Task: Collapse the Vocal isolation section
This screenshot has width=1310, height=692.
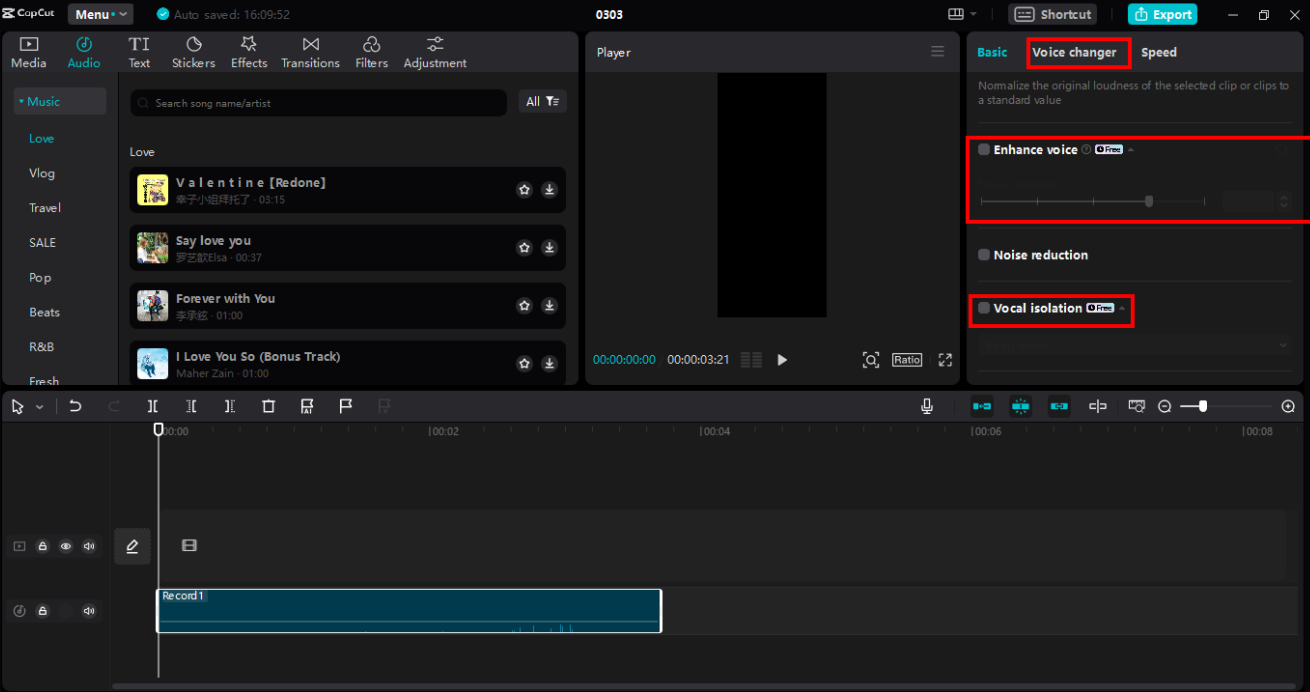Action: pyautogui.click(x=1122, y=308)
